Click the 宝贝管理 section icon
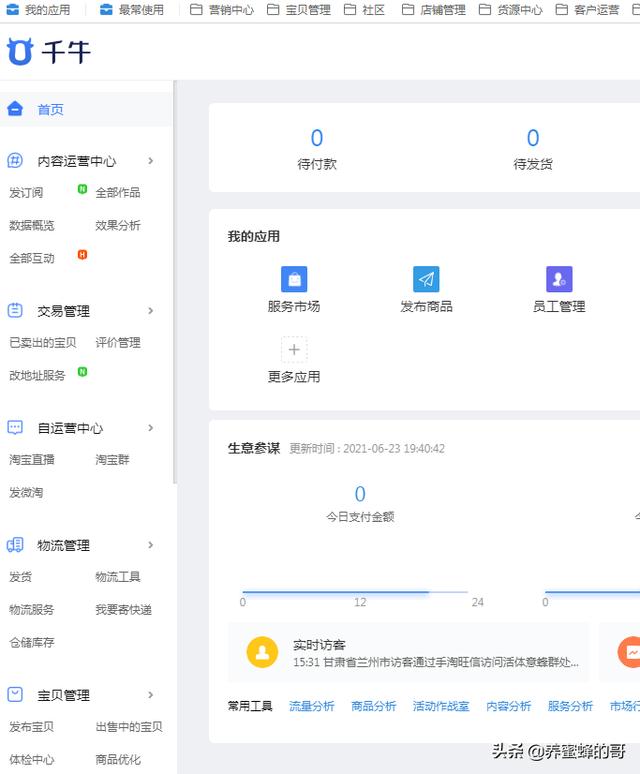Screen dimensions: 640x774 [15, 695]
